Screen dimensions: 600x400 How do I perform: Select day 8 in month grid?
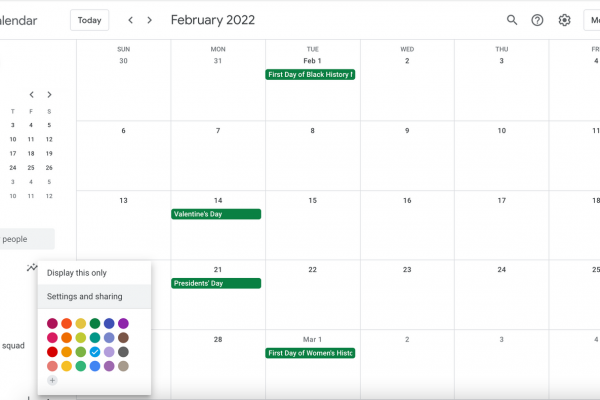tap(313, 131)
